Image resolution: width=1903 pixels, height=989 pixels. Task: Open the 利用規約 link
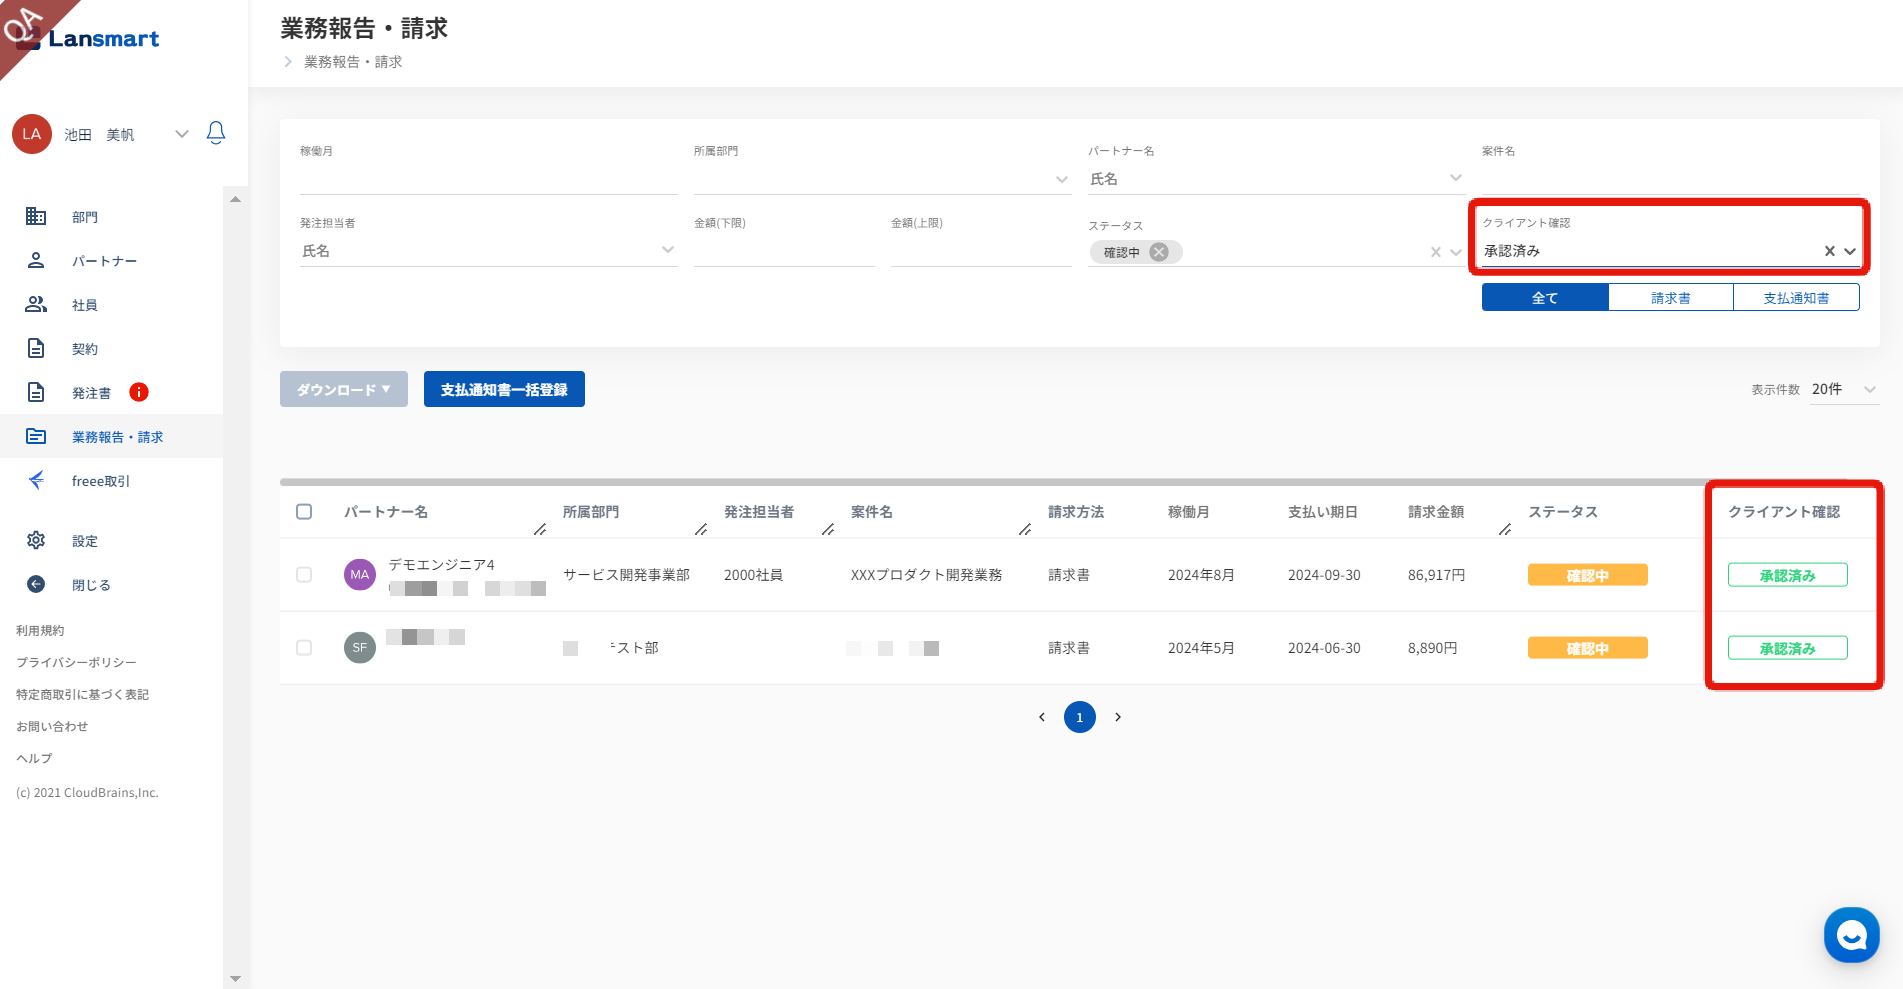click(40, 631)
